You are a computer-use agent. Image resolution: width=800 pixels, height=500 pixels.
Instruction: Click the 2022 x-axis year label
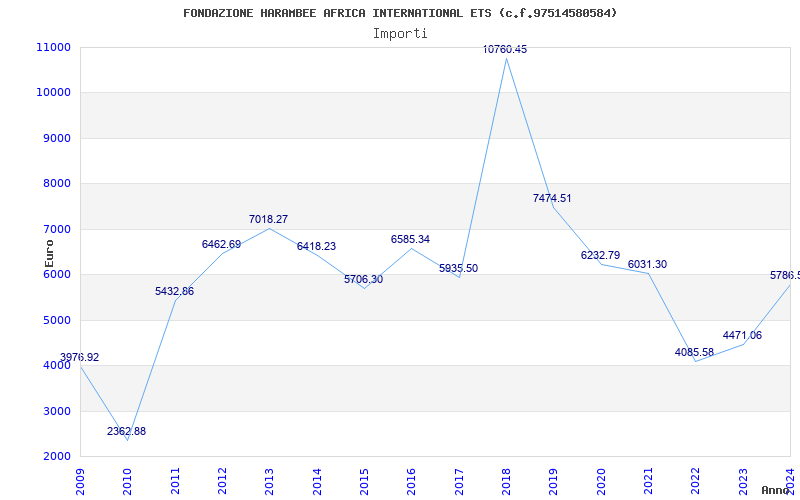click(x=696, y=482)
